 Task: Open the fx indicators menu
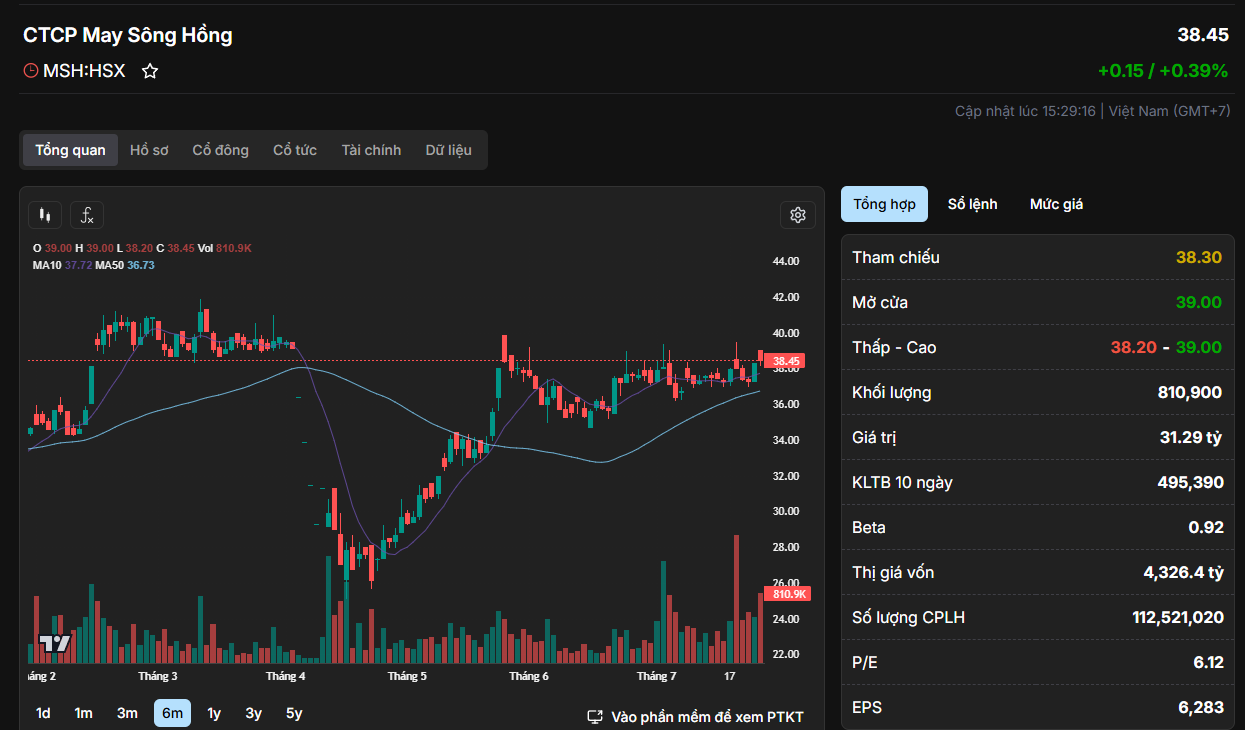pos(87,215)
